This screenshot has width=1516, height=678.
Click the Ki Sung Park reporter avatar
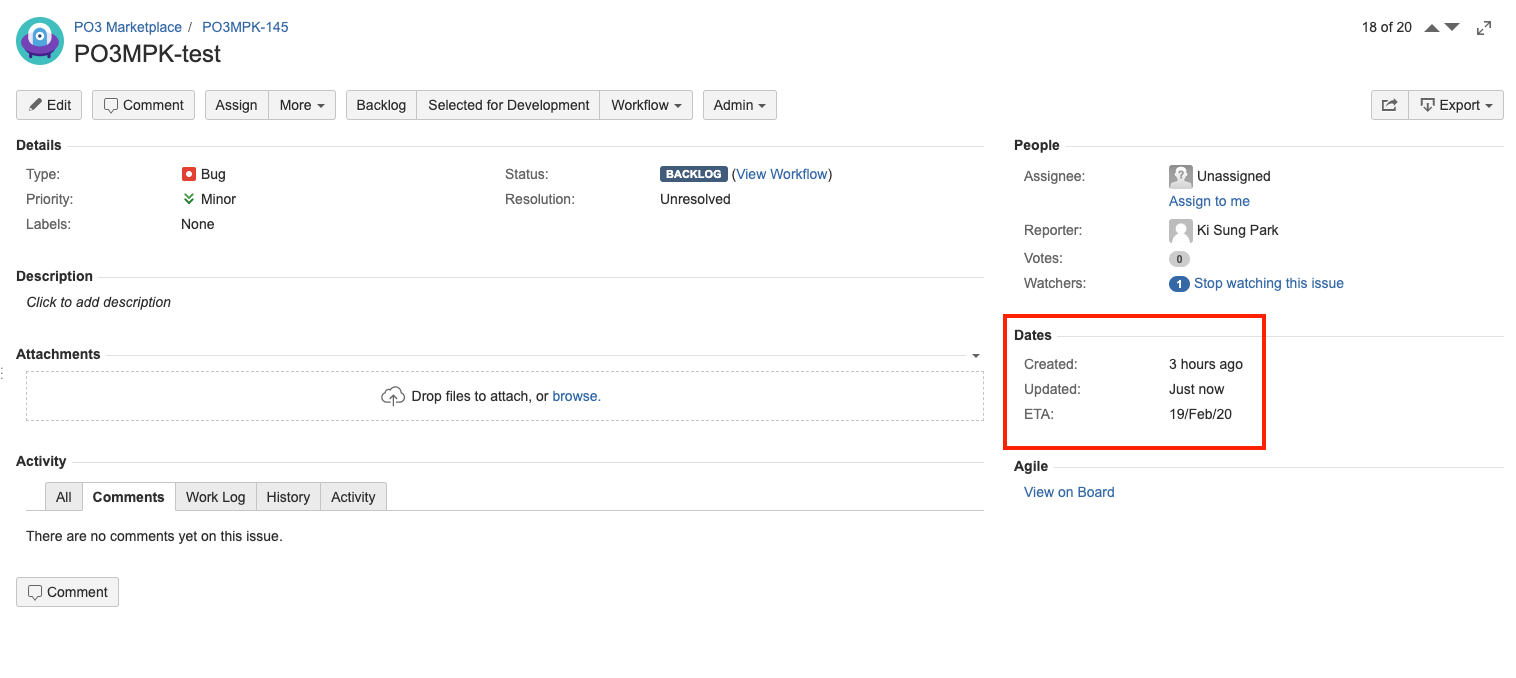tap(1181, 231)
